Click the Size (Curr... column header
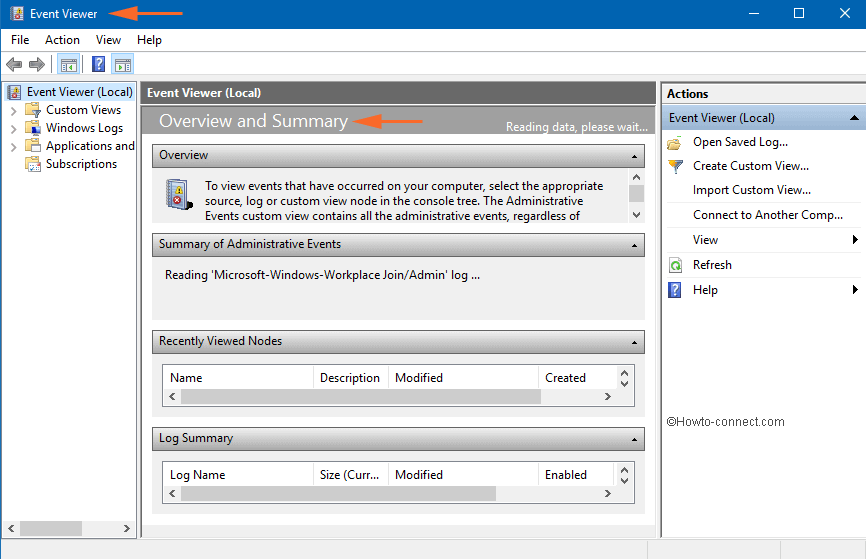Image resolution: width=866 pixels, height=559 pixels. (350, 475)
